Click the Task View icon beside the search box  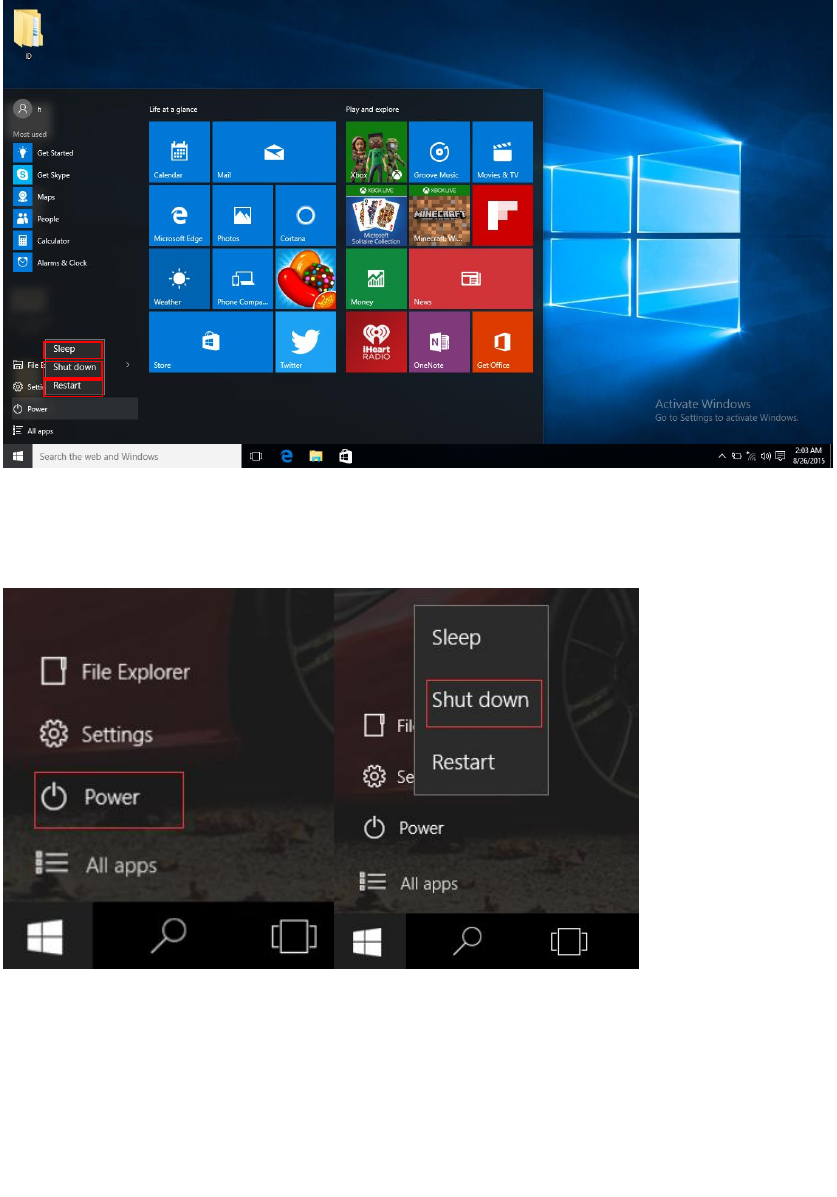[256, 457]
